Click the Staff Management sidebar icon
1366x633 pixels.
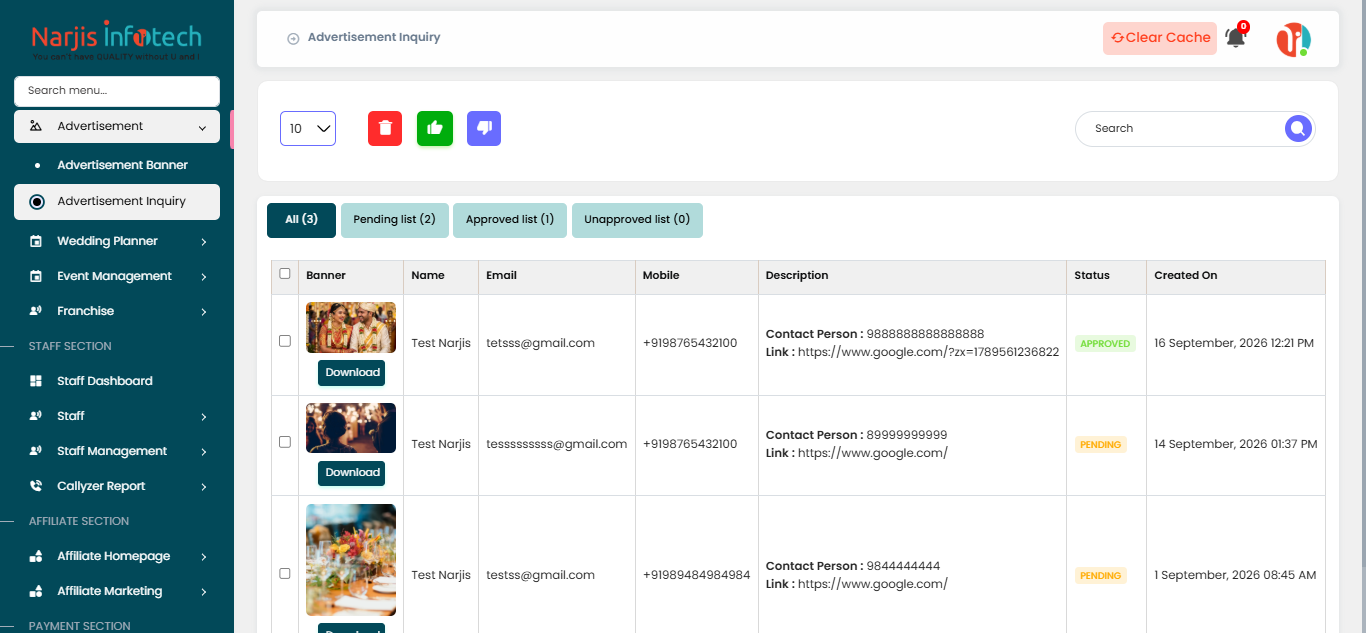pyautogui.click(x=36, y=451)
